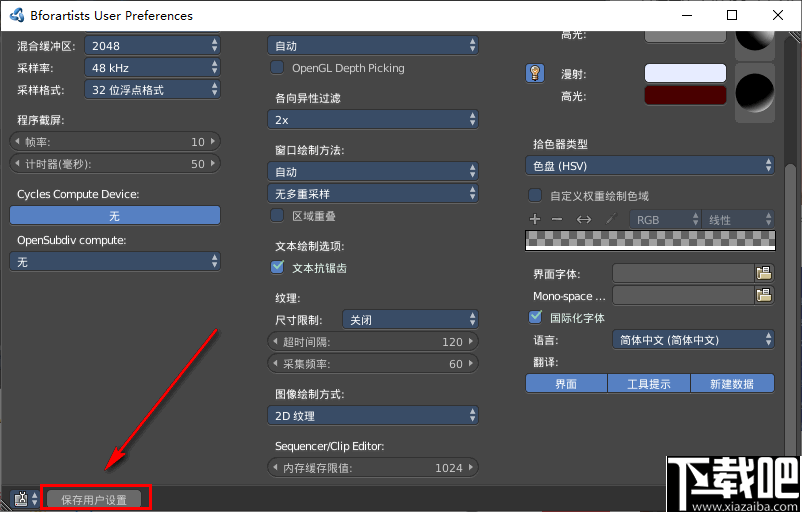This screenshot has height=512, width=802.
Task: Click 超时间隔 120 field
Action: (x=373, y=342)
